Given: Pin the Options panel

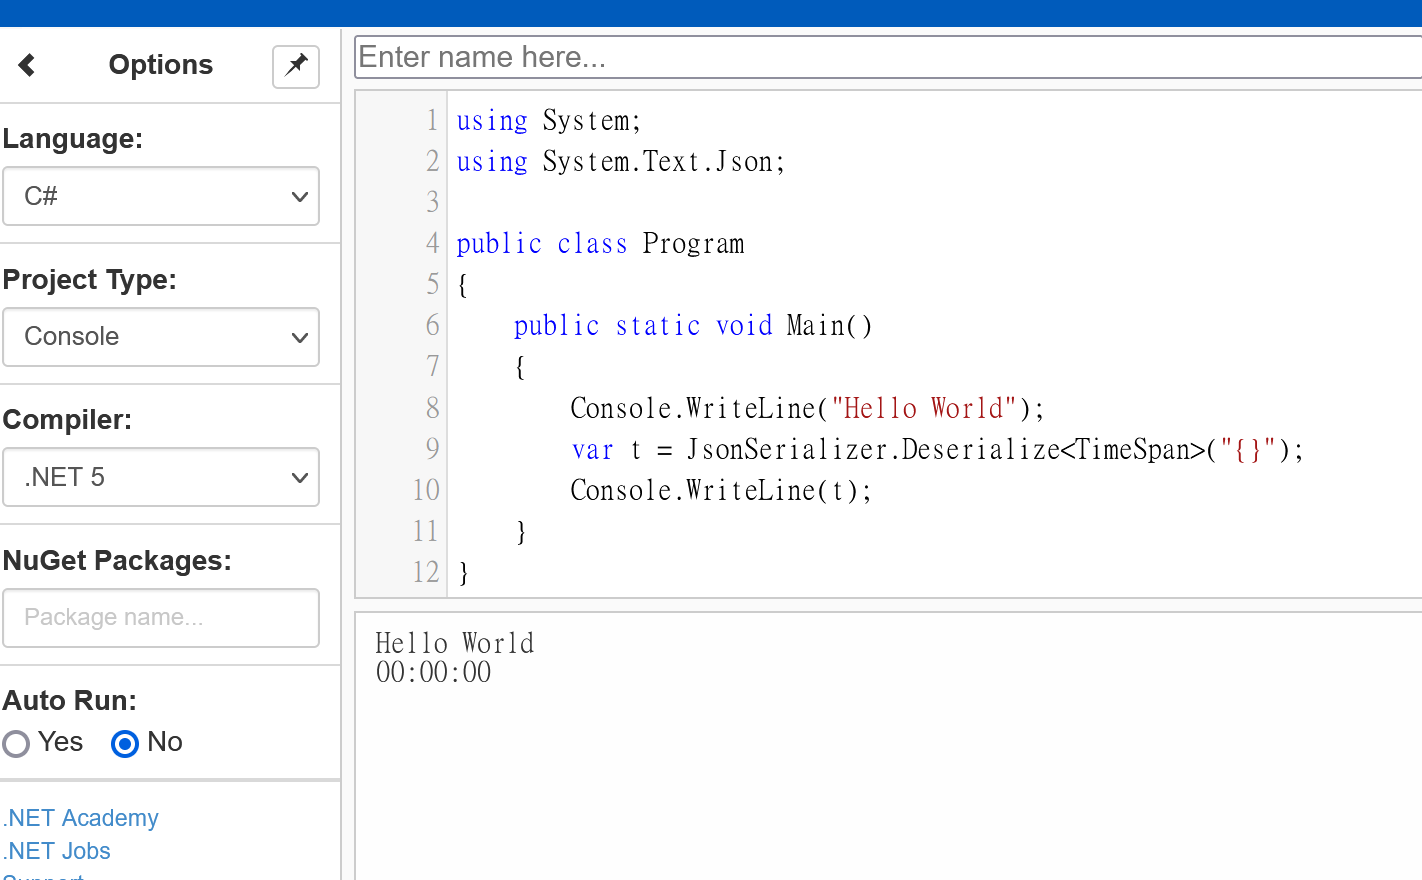Looking at the screenshot, I should [x=296, y=66].
